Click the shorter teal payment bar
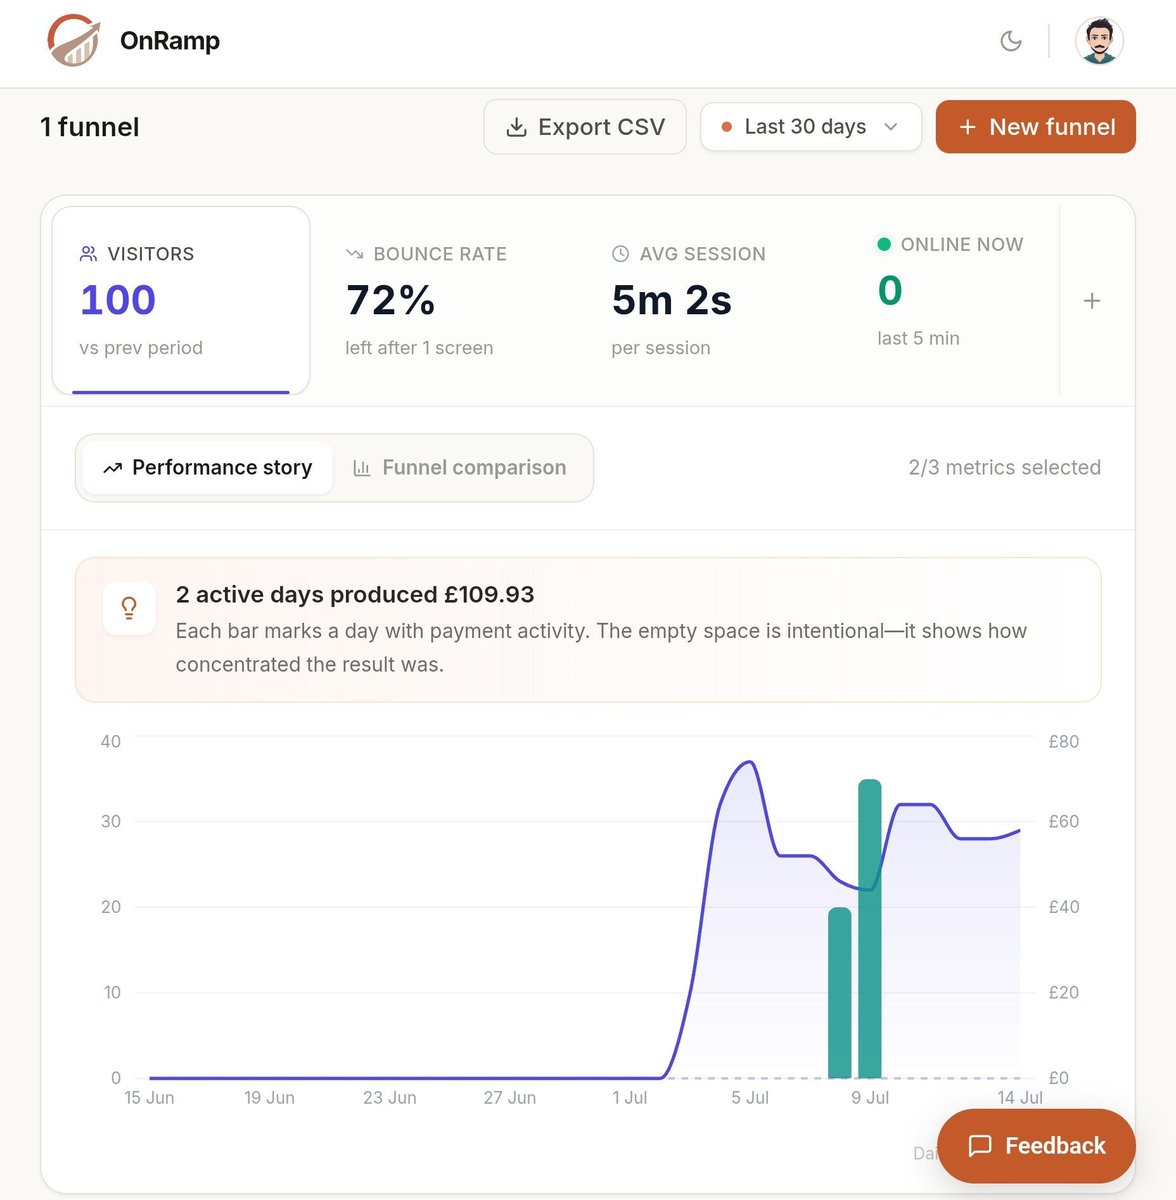This screenshot has height=1200, width=1176. 840,993
